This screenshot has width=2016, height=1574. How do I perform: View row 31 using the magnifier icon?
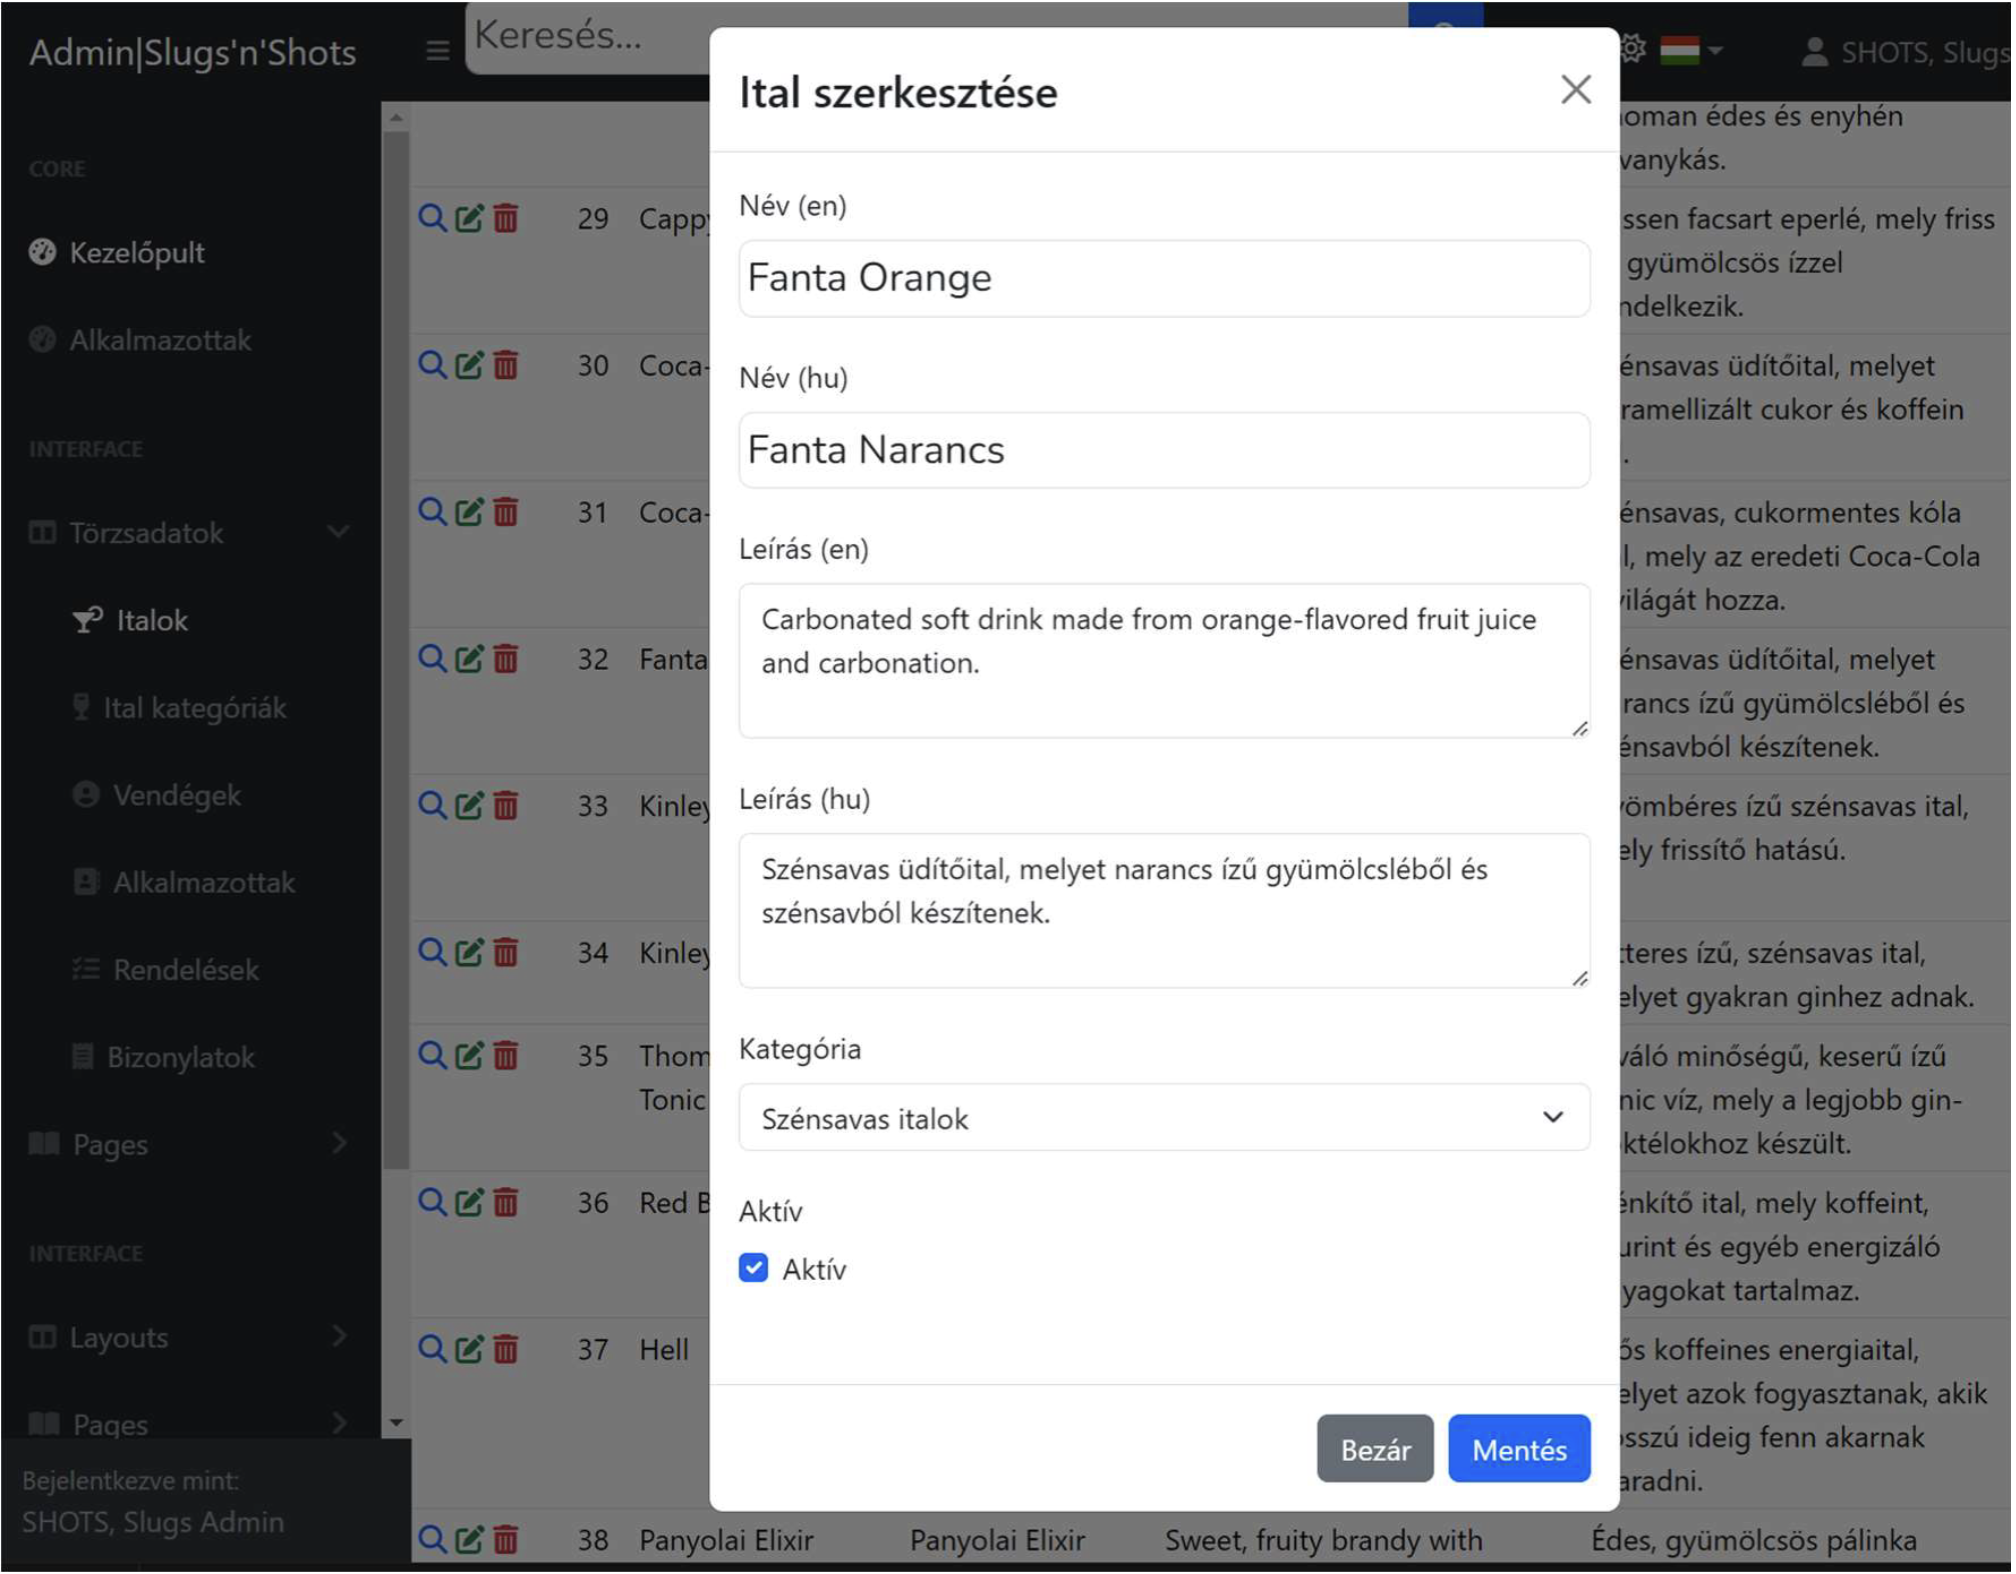click(432, 511)
